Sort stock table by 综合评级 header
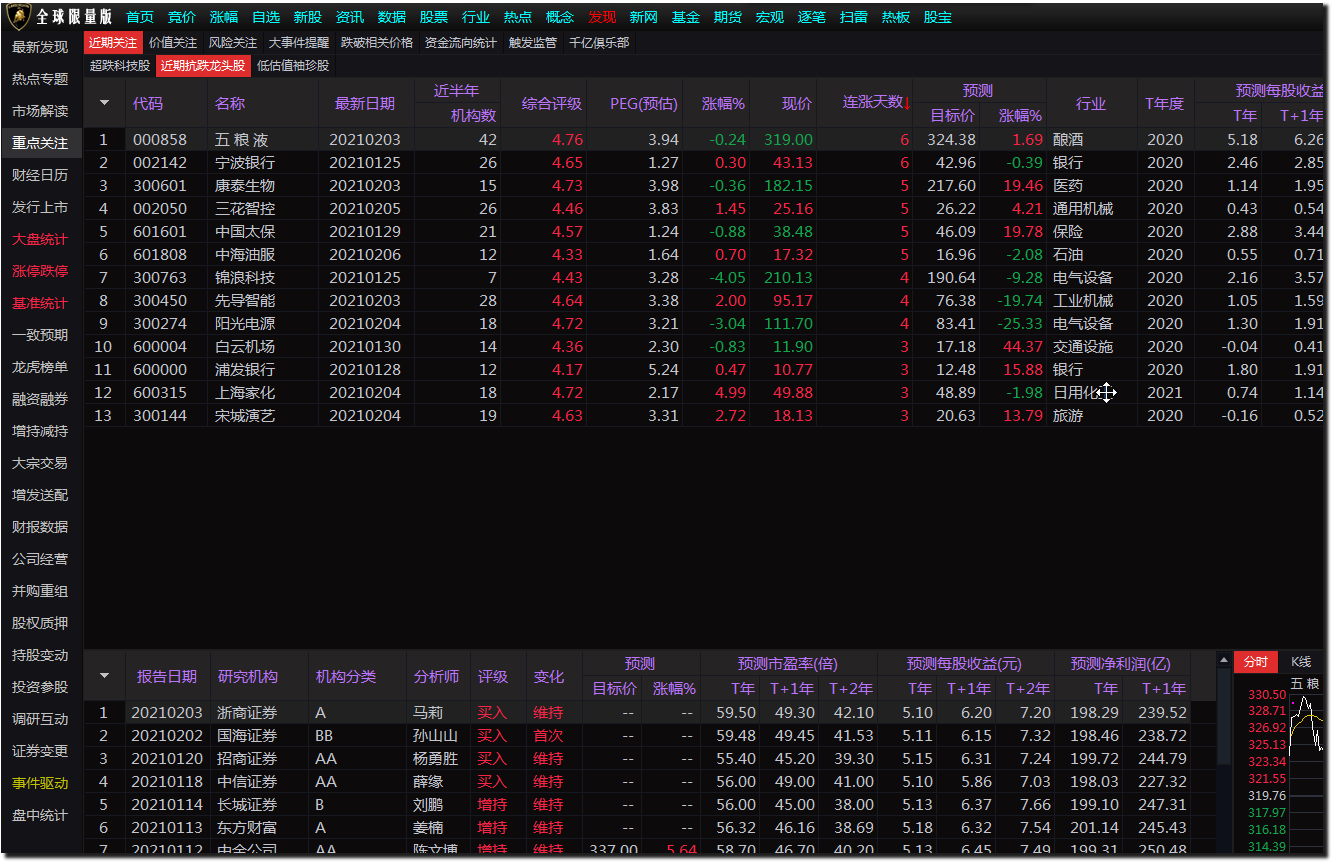The image size is (1333, 862). pos(551,103)
